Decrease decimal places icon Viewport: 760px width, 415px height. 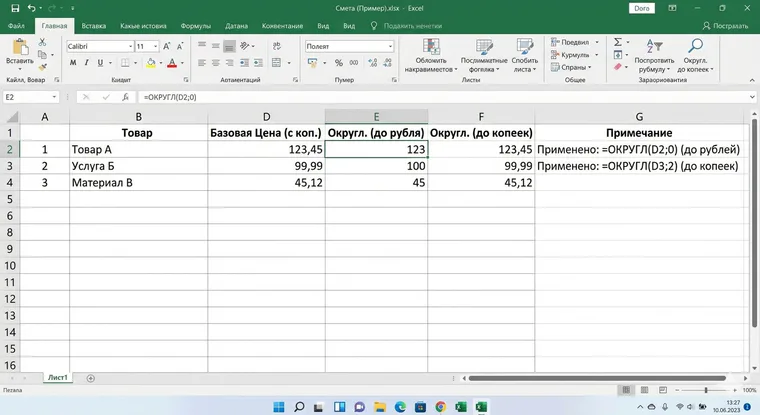(x=387, y=63)
